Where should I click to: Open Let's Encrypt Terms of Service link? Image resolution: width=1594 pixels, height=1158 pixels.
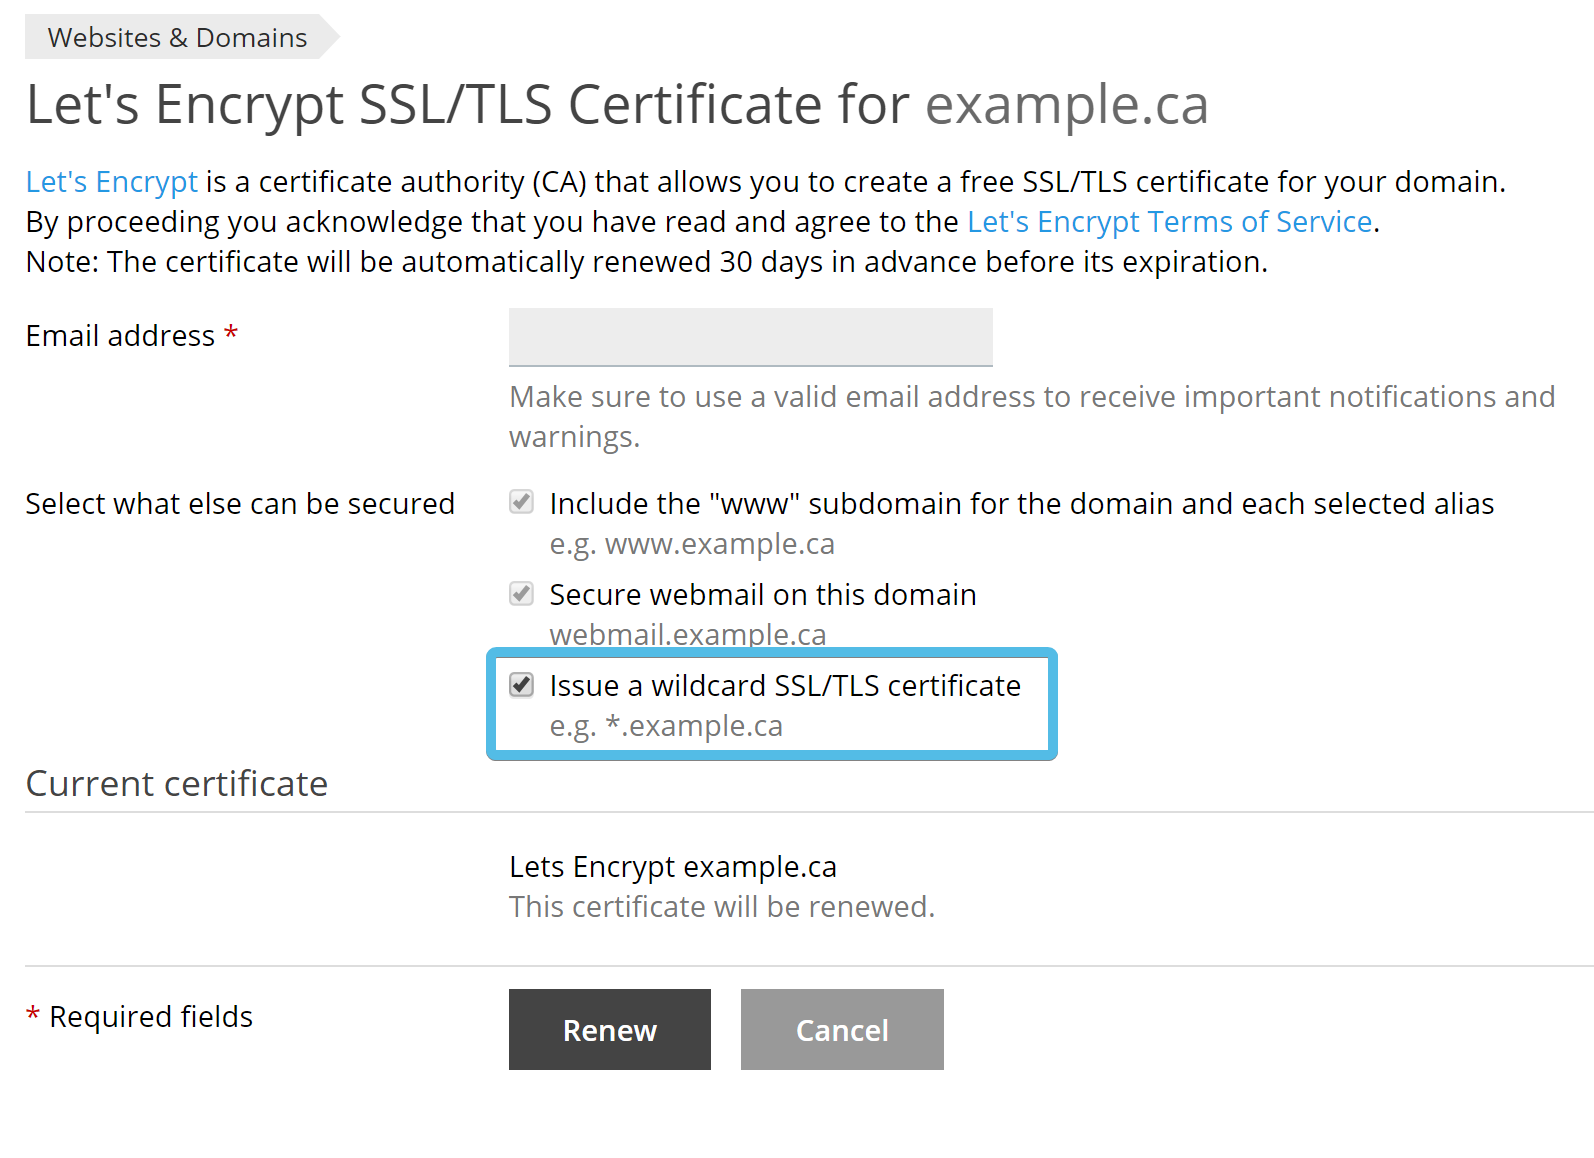point(1170,222)
